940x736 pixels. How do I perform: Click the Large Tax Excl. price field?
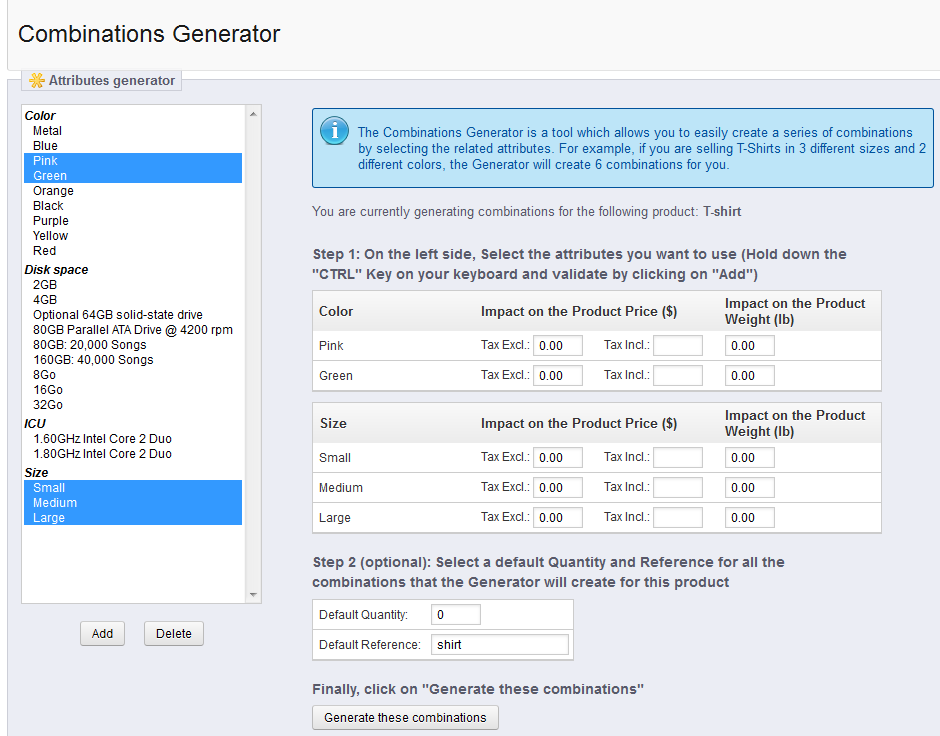pos(558,518)
